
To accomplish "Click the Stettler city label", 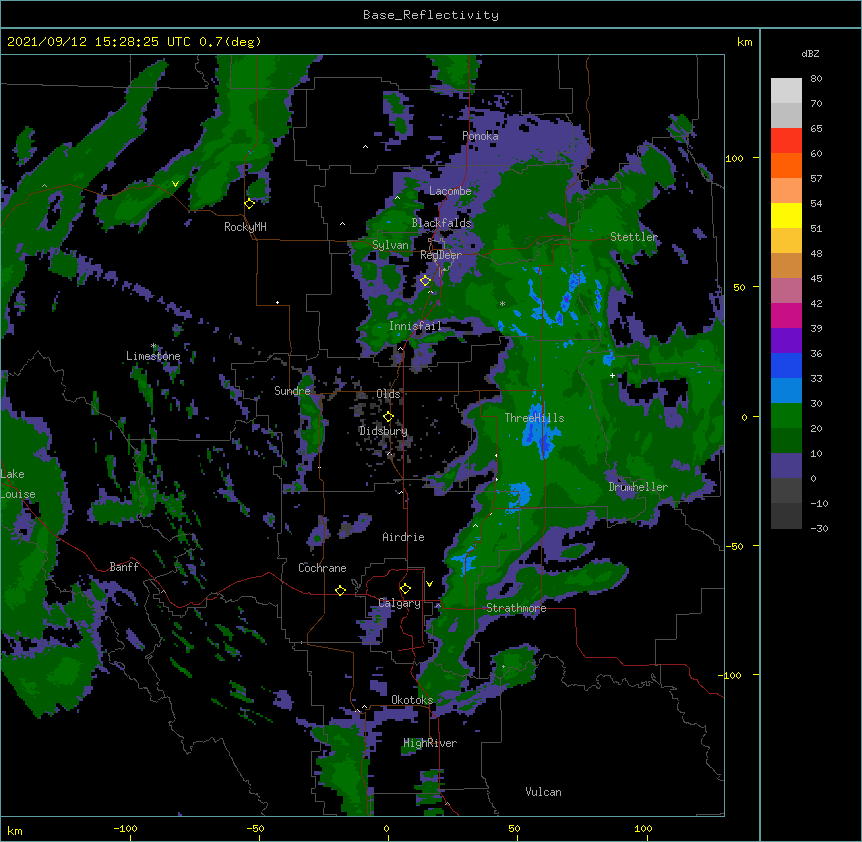I will (x=634, y=237).
